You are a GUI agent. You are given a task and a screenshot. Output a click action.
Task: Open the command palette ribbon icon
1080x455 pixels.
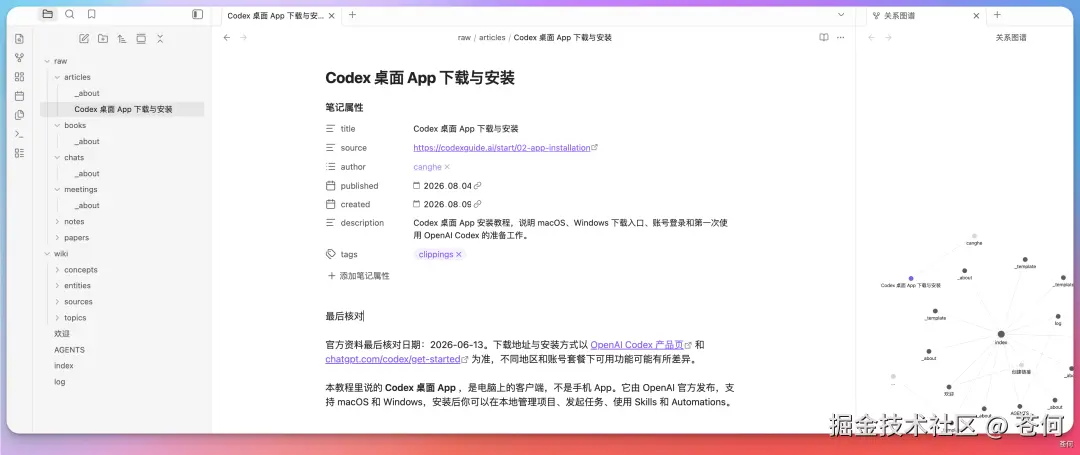[x=19, y=134]
